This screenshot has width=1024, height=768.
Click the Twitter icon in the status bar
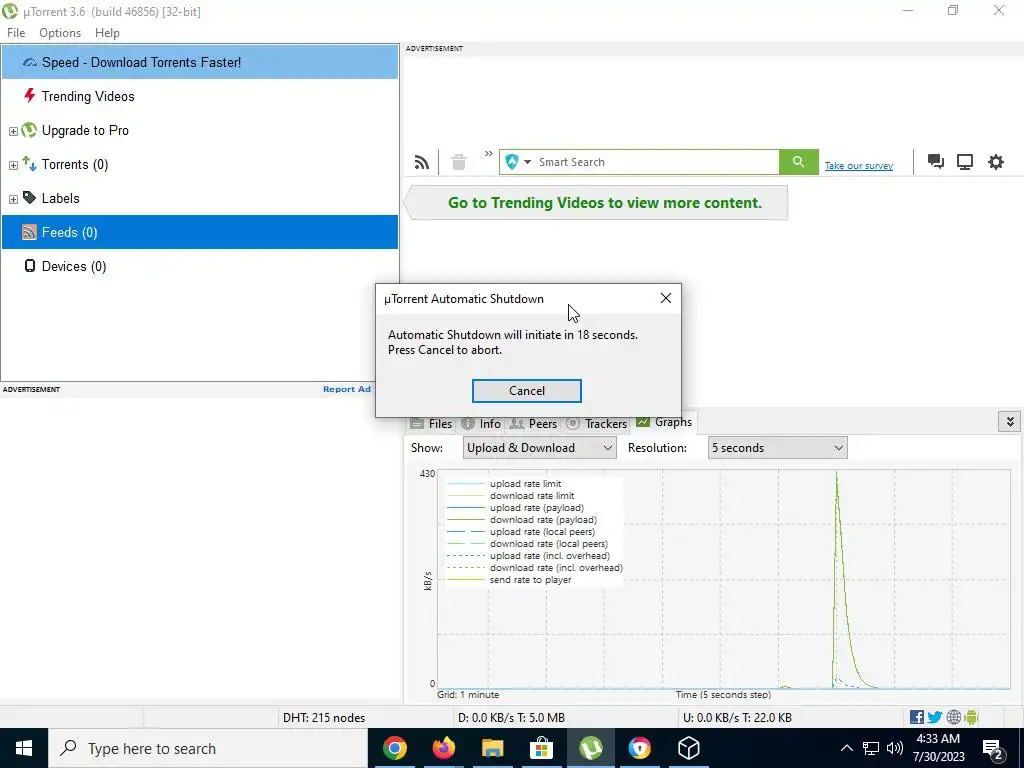pyautogui.click(x=935, y=717)
